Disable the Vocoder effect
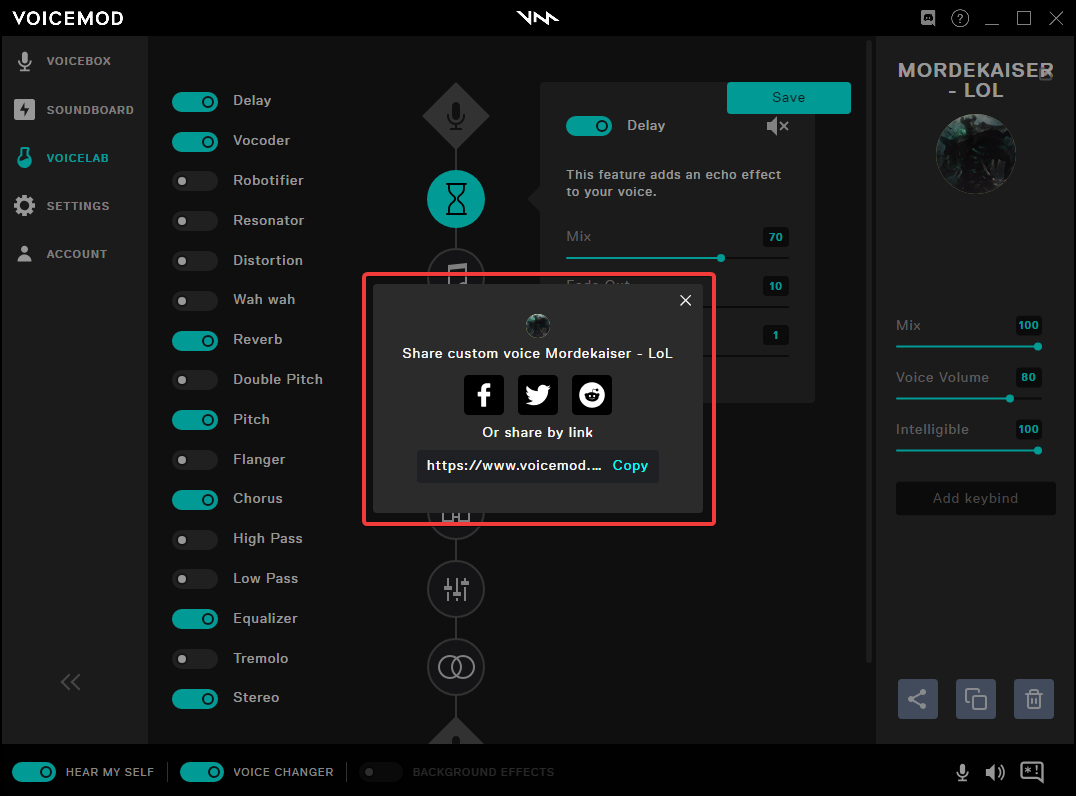This screenshot has height=796, width=1076. click(x=195, y=141)
